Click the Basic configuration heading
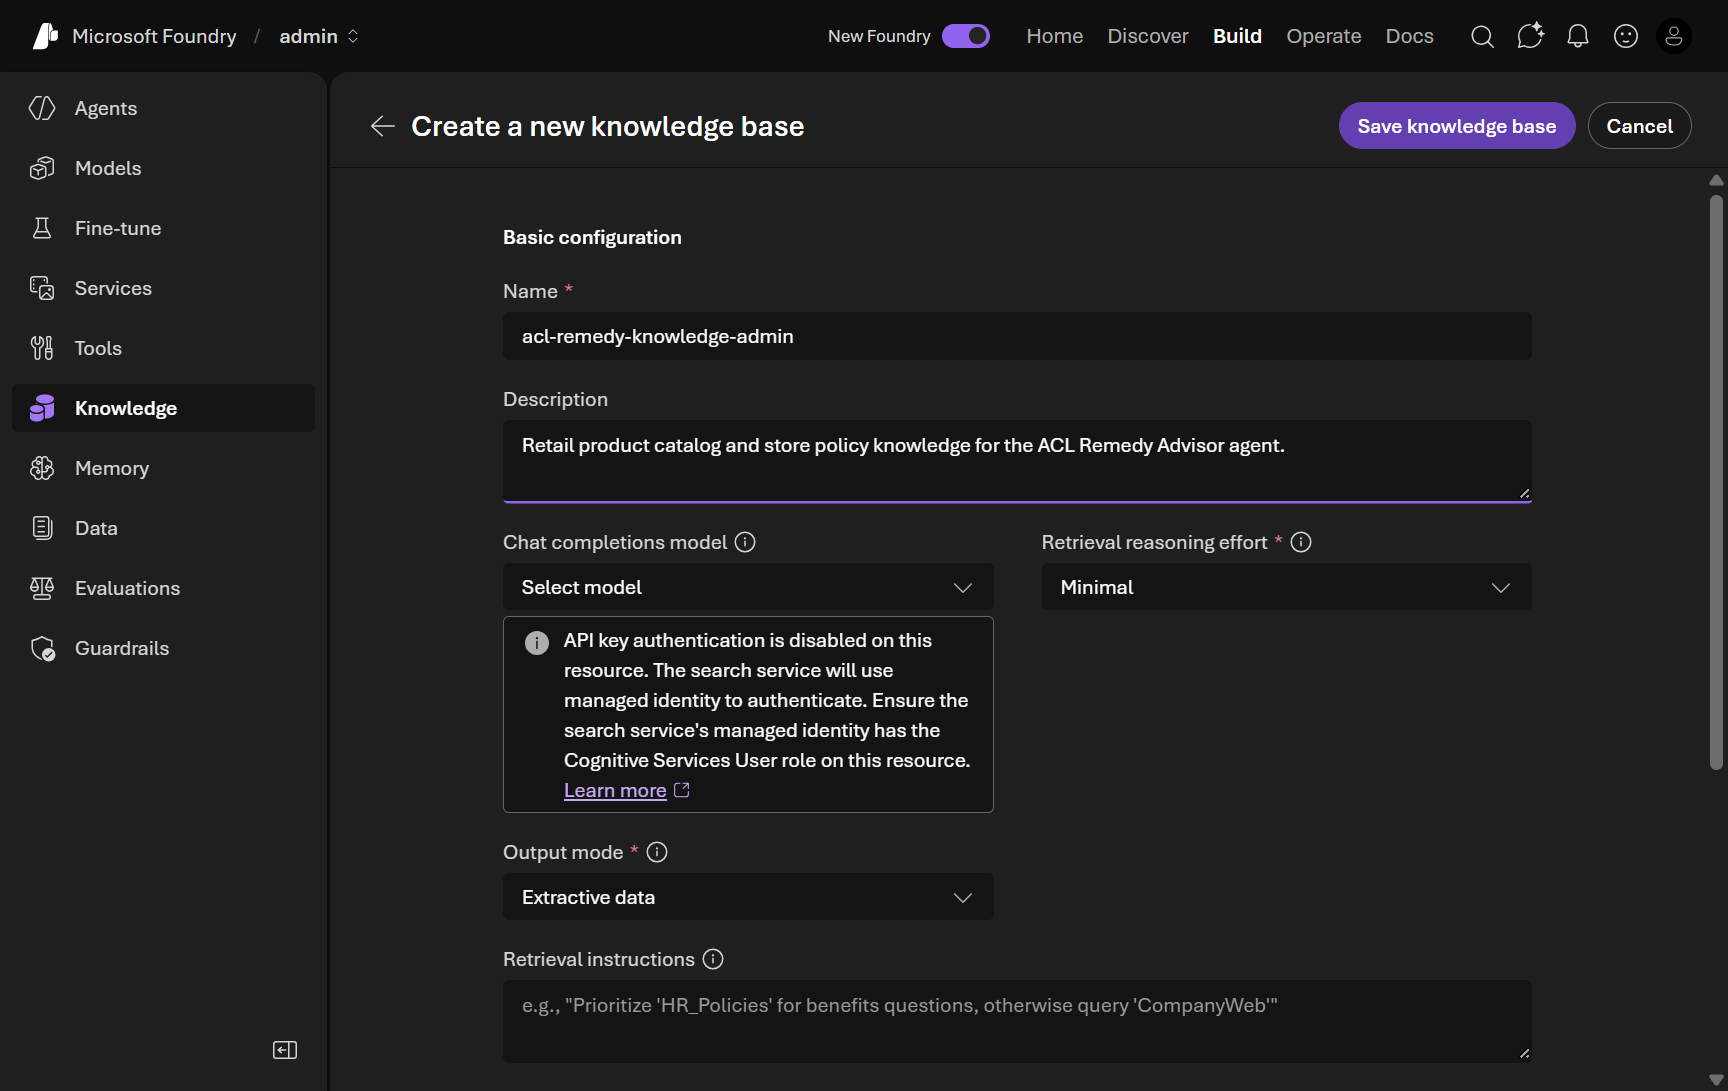 pos(592,237)
